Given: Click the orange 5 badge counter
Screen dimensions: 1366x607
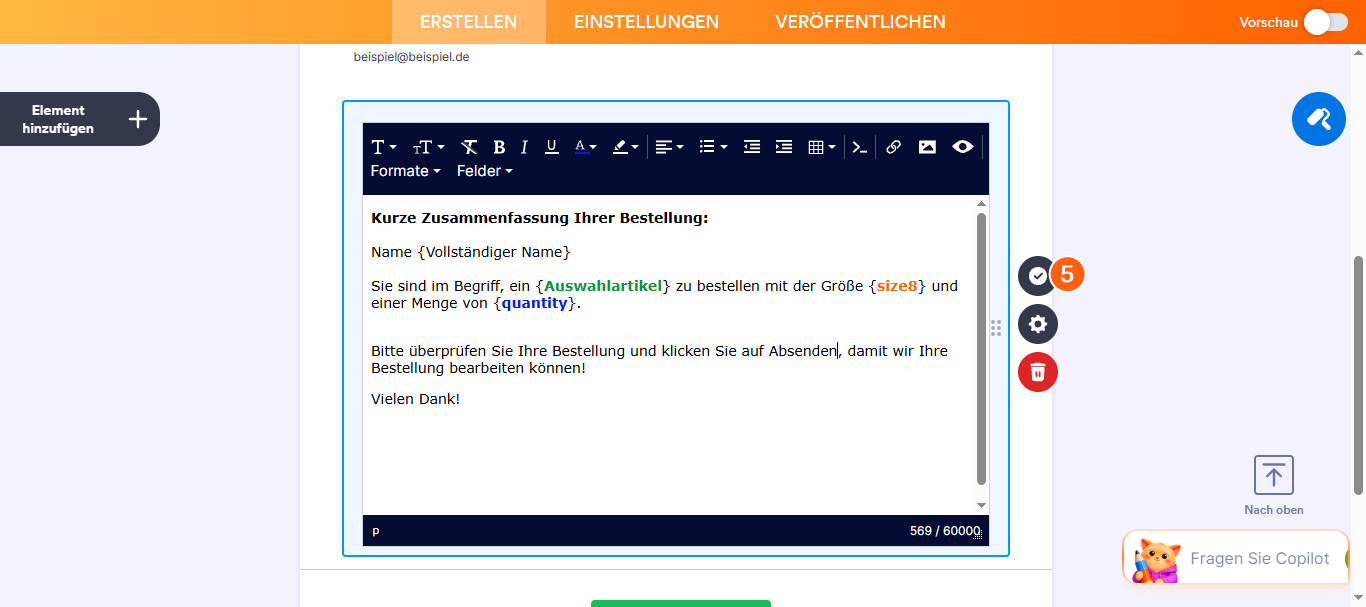Looking at the screenshot, I should click(1067, 275).
